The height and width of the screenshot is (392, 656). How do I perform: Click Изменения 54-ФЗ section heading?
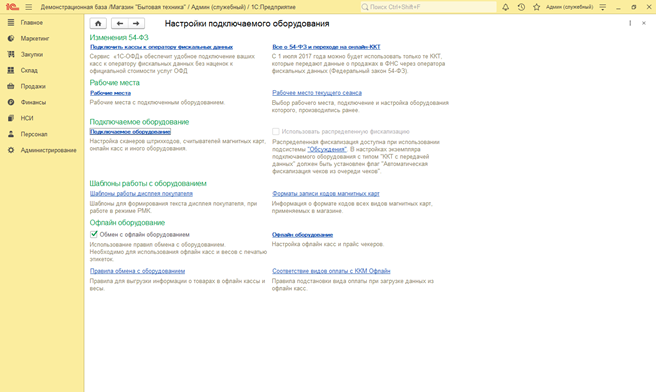119,38
